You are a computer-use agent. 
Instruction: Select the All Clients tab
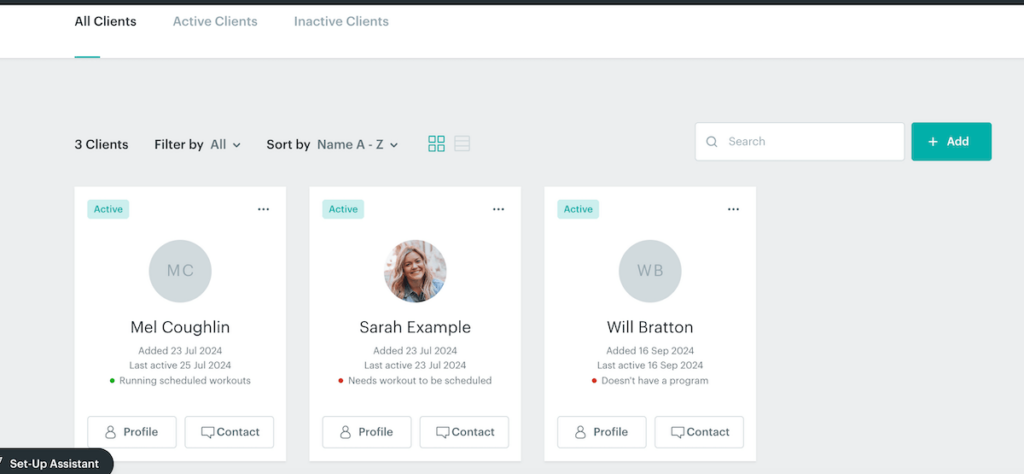coord(105,21)
